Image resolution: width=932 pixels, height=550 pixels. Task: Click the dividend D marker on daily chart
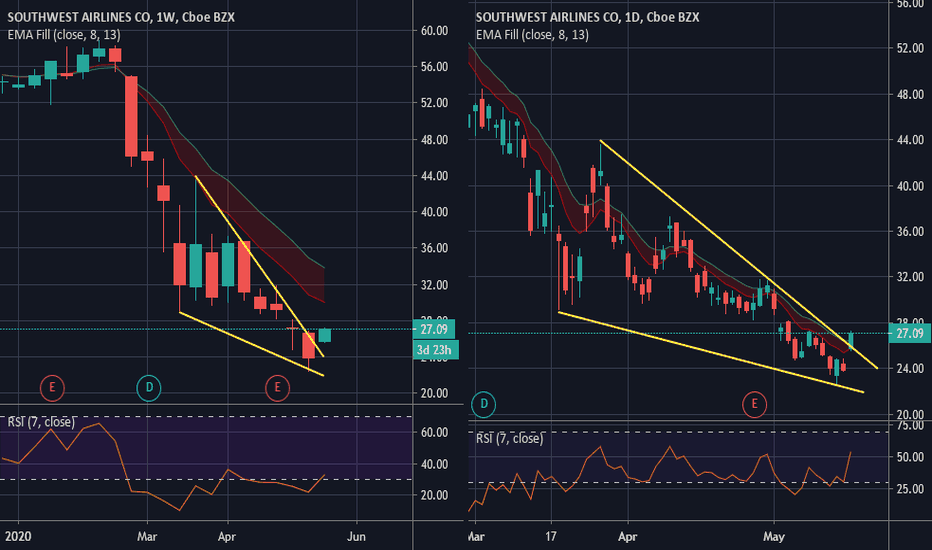tap(483, 404)
